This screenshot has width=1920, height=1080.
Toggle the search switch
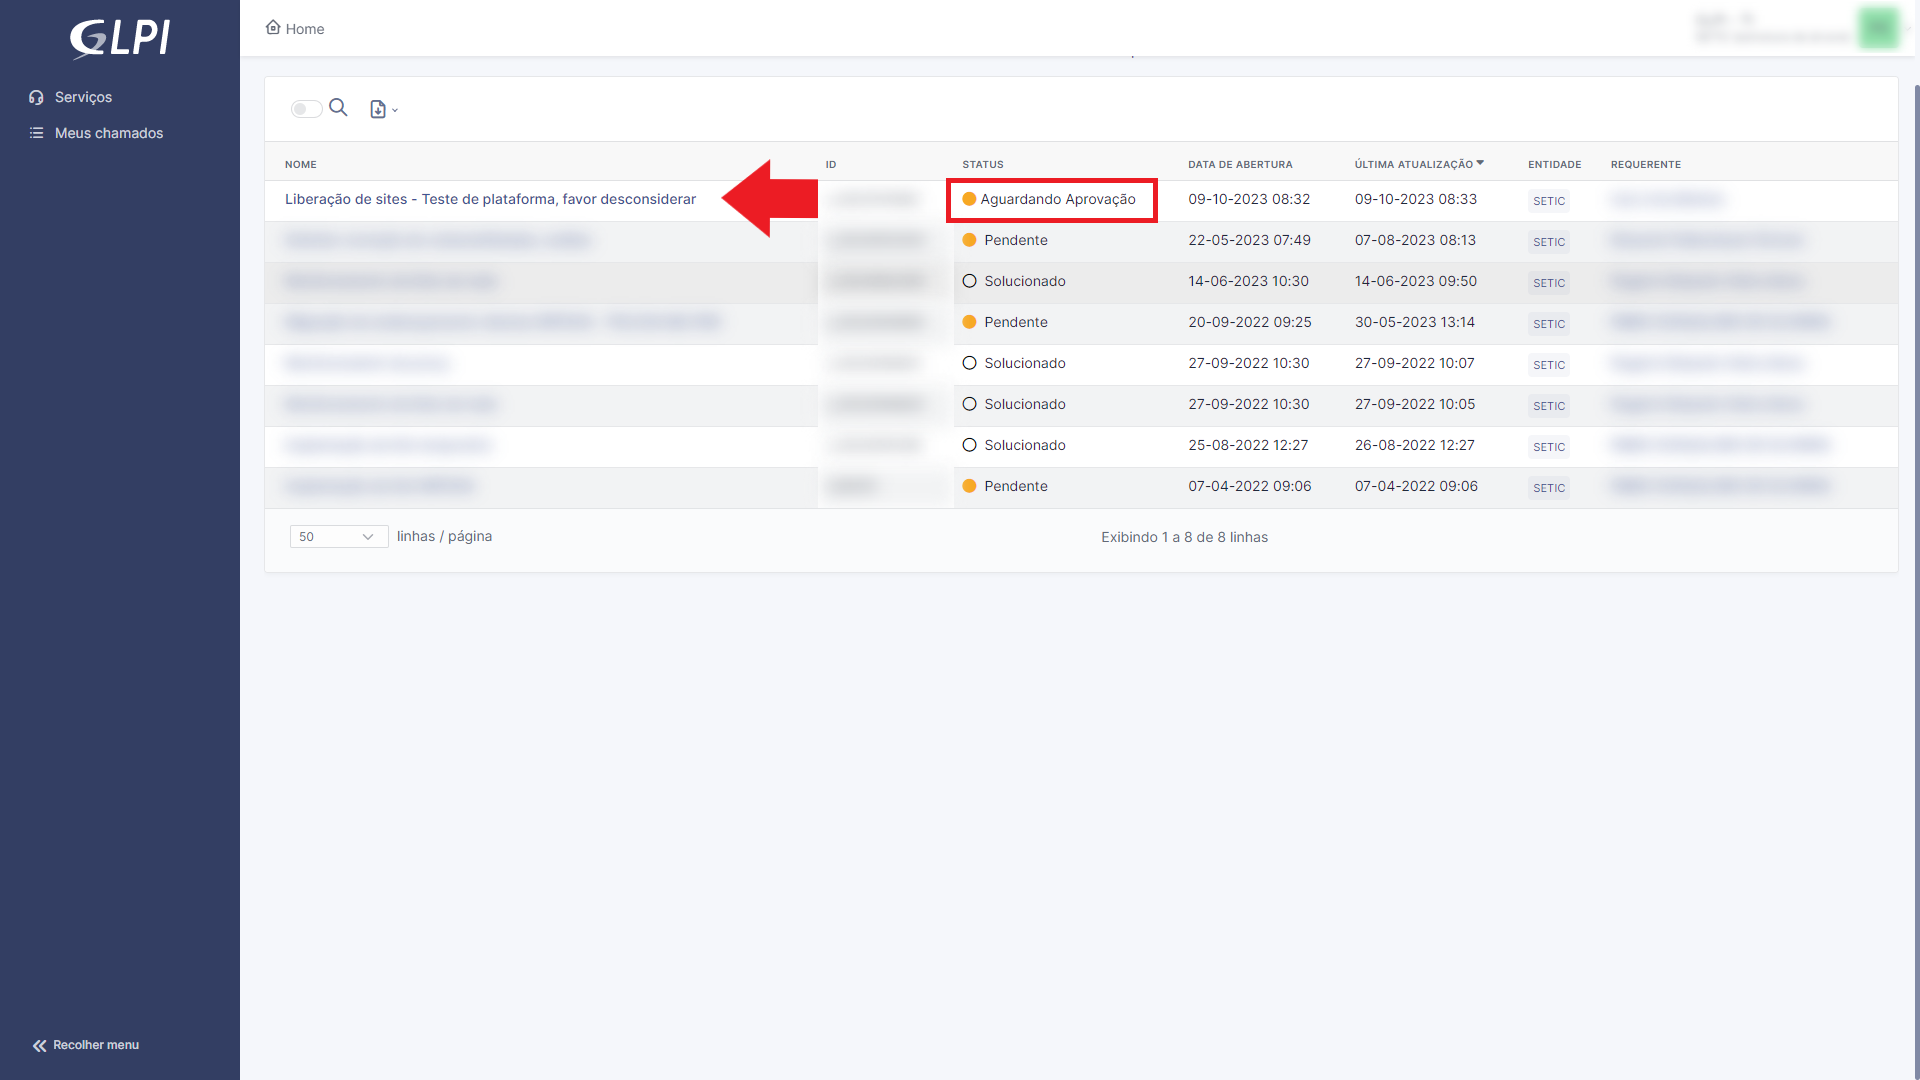click(306, 109)
